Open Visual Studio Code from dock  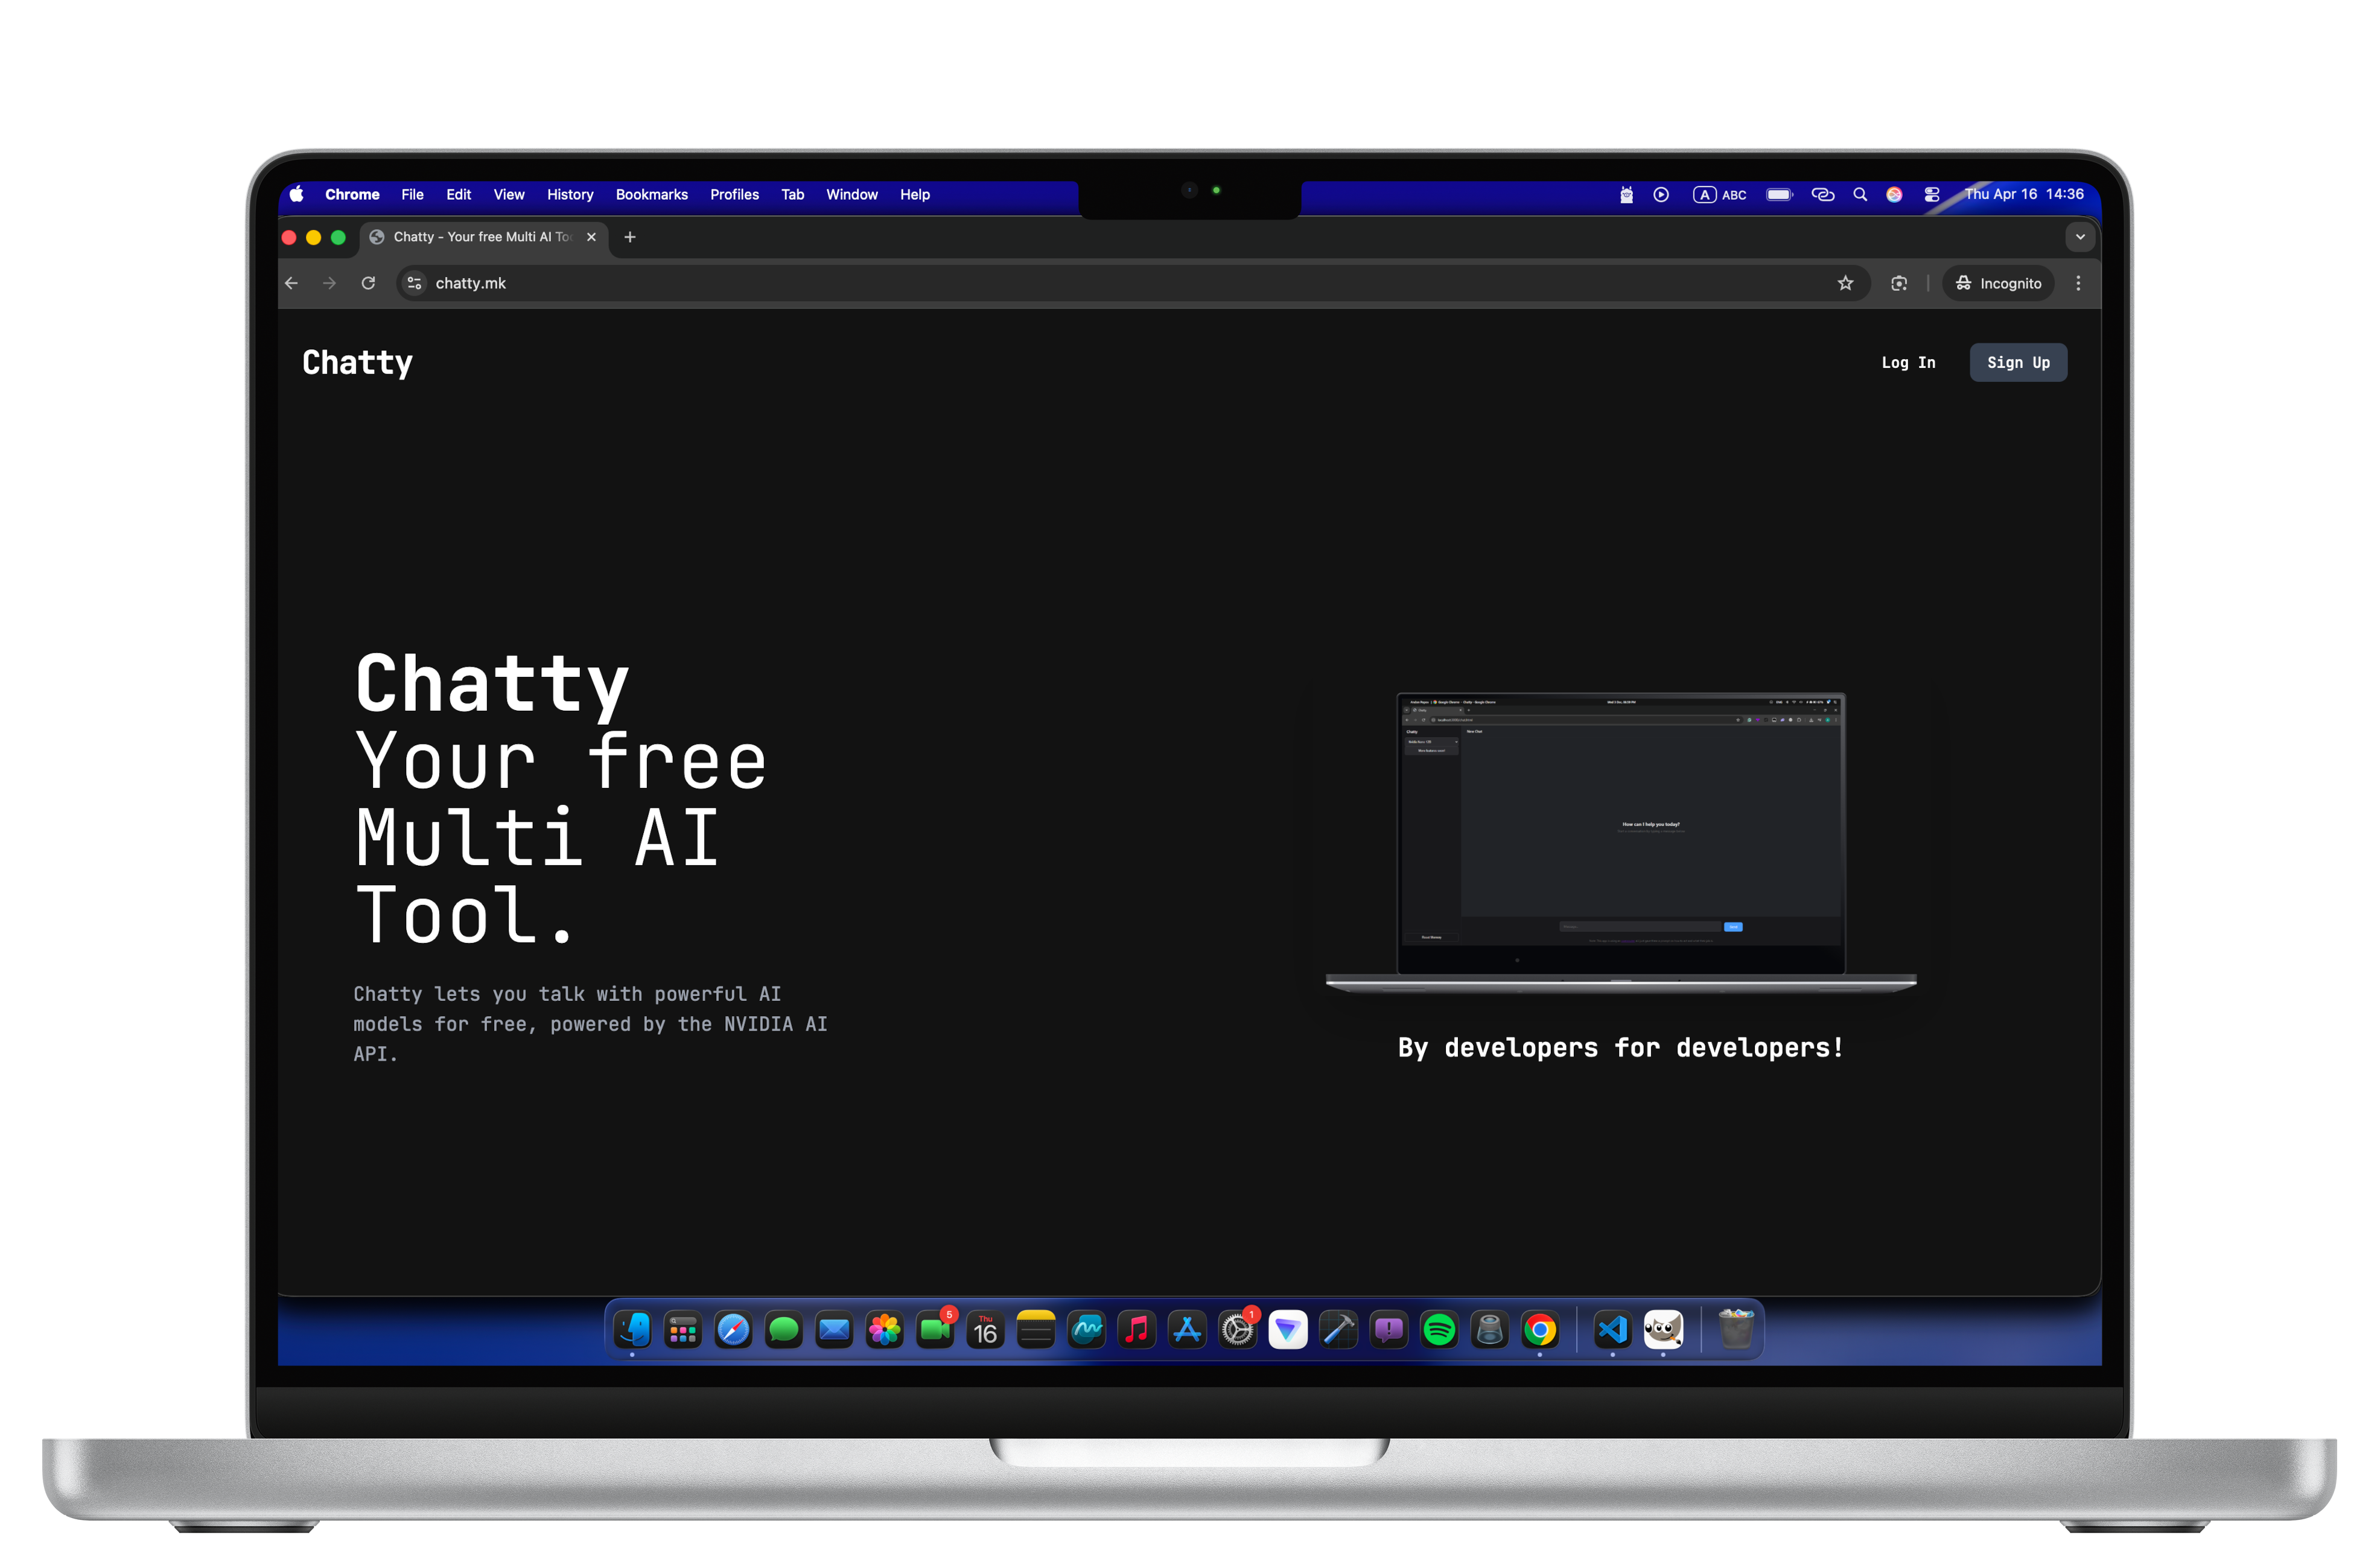pos(1612,1330)
